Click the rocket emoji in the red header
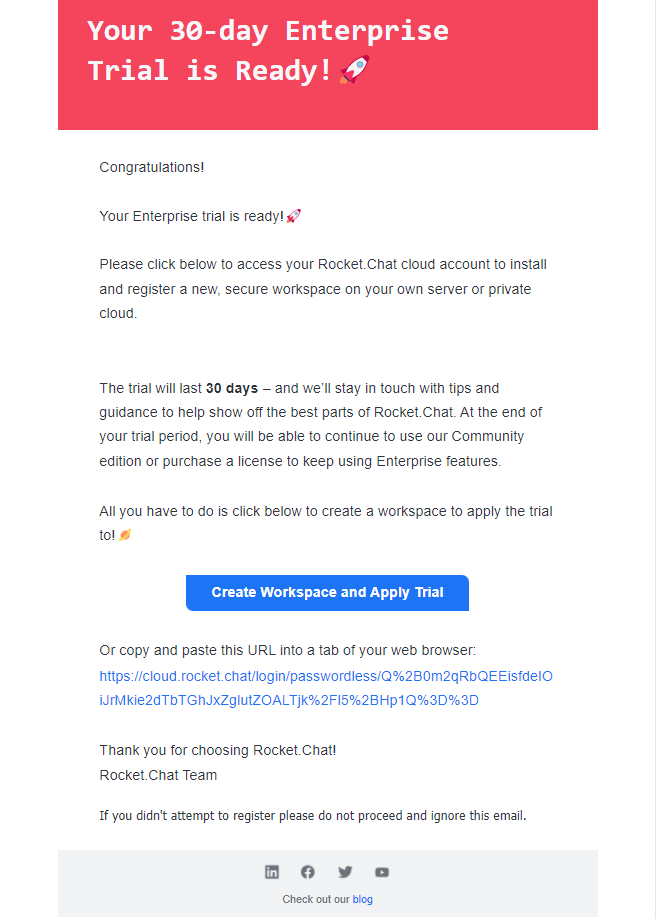 [x=355, y=70]
